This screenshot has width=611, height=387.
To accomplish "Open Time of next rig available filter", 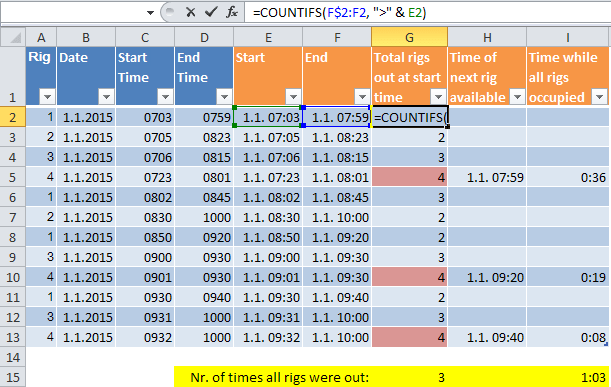I will [x=517, y=96].
